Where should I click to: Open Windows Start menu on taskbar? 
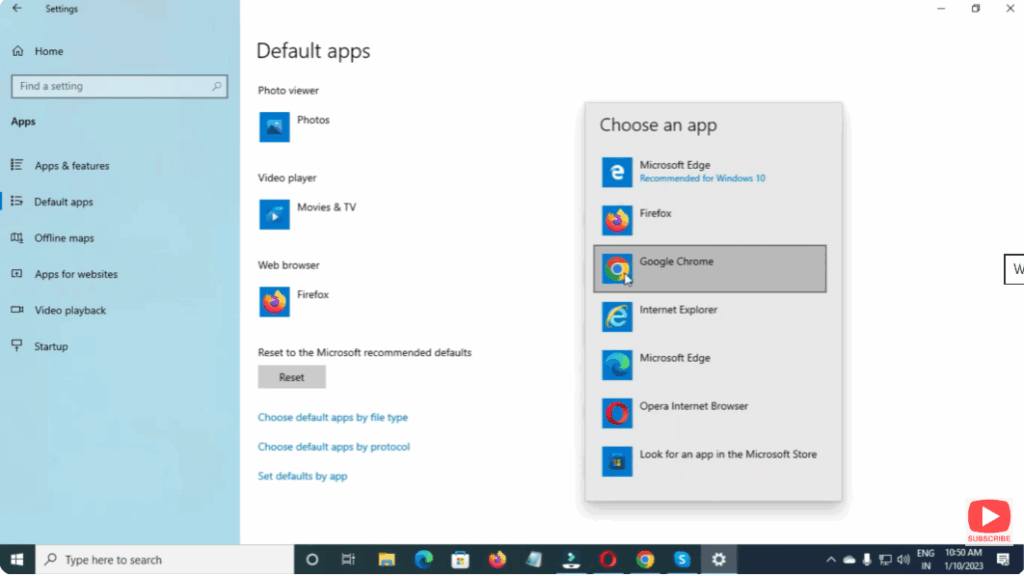17,560
